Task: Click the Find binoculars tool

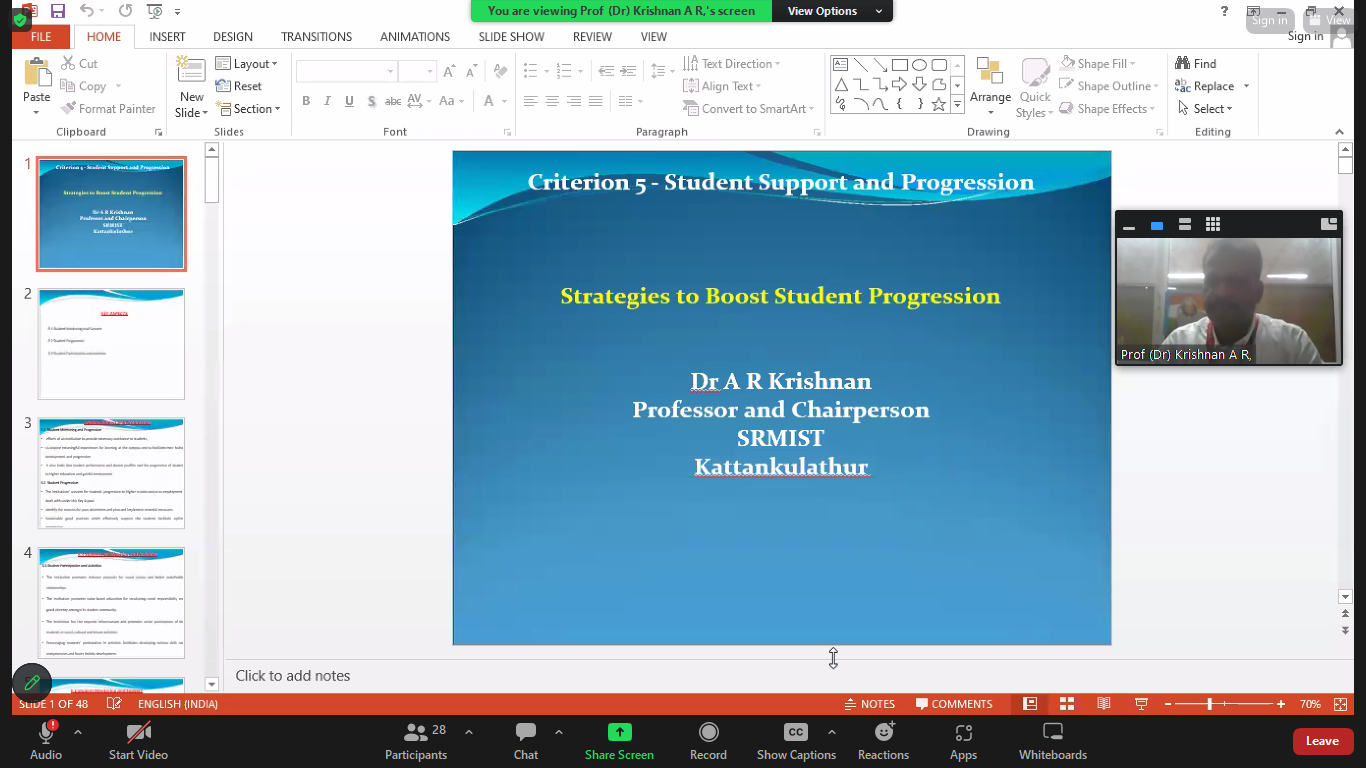Action: click(x=1196, y=63)
